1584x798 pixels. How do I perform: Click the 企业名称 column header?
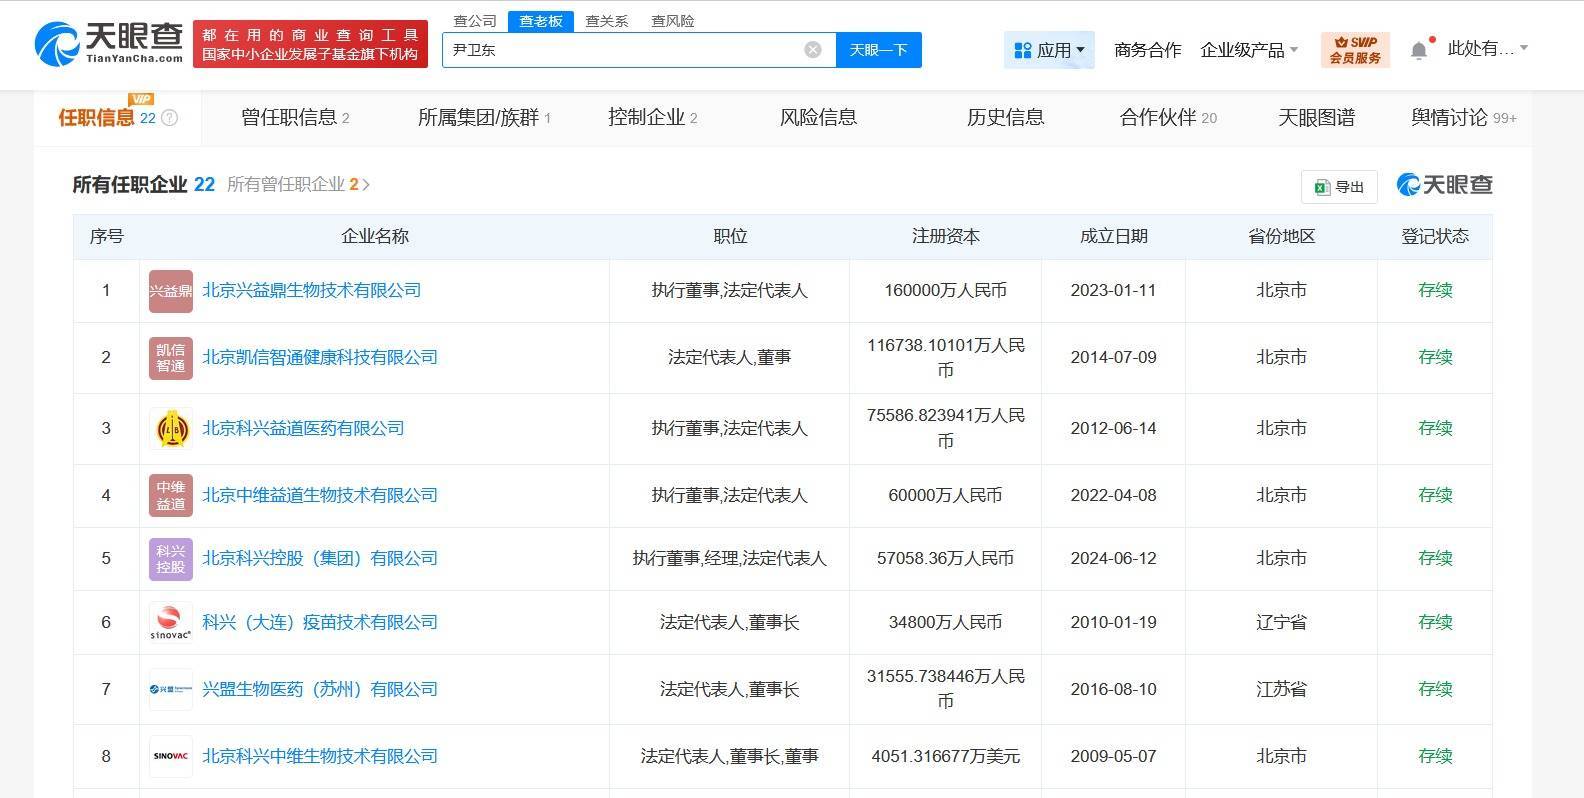click(375, 237)
